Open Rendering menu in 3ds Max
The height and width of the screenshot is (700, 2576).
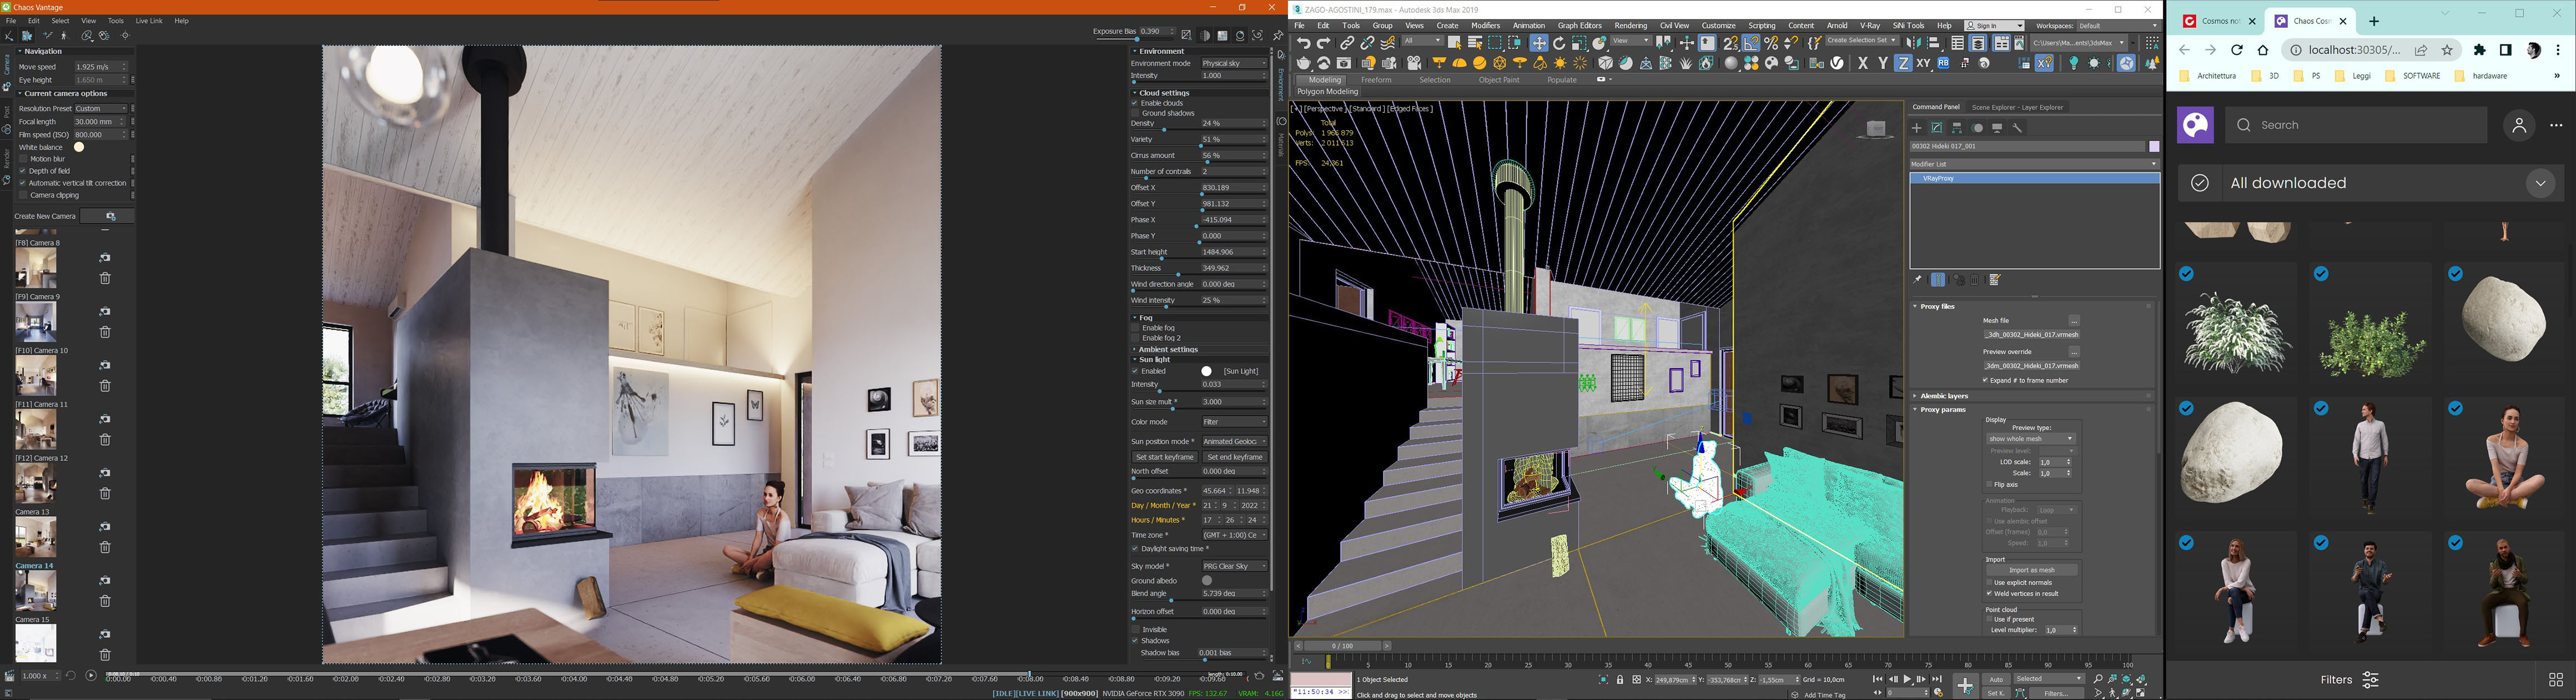[1630, 26]
